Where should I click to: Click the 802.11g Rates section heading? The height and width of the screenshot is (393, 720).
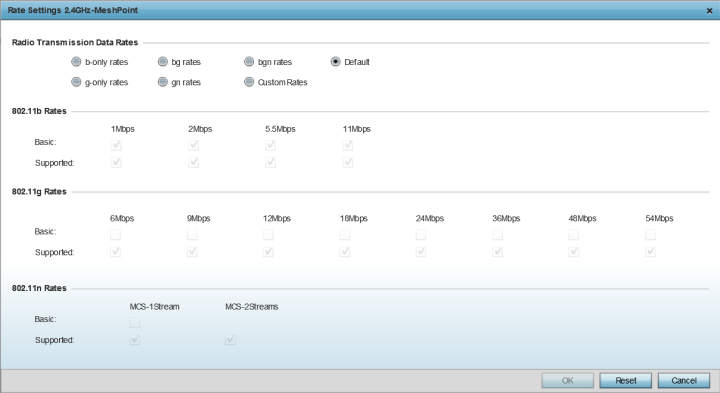click(39, 191)
